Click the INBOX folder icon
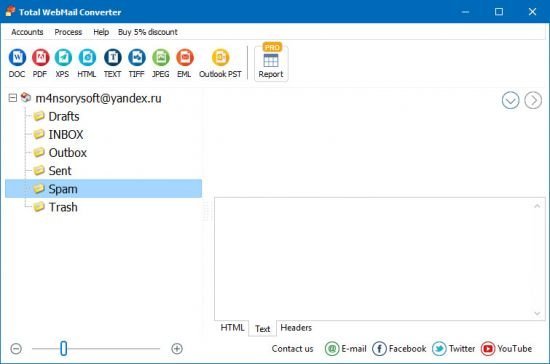This screenshot has width=550, height=364. point(39,134)
